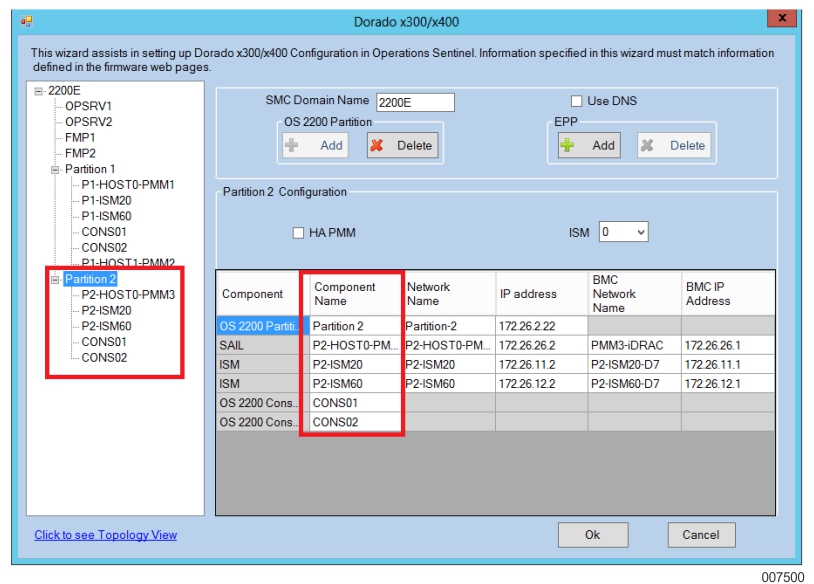The width and height of the screenshot is (814, 584).
Task: Click the grayed X Delete icon under EPP
Action: [647, 145]
